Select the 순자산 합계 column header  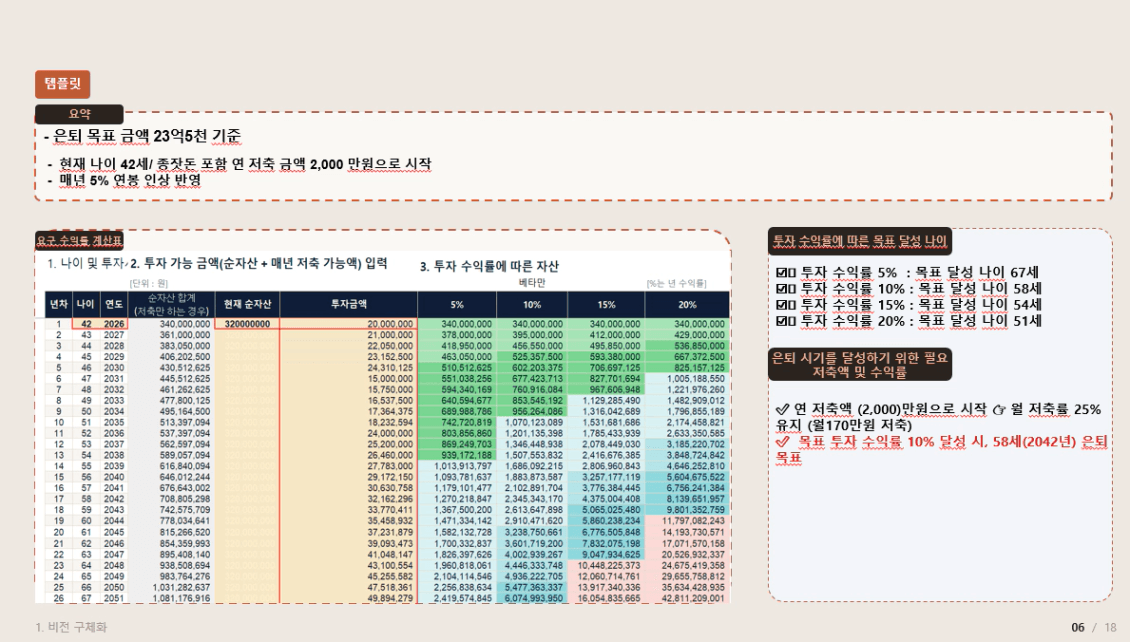(171, 305)
